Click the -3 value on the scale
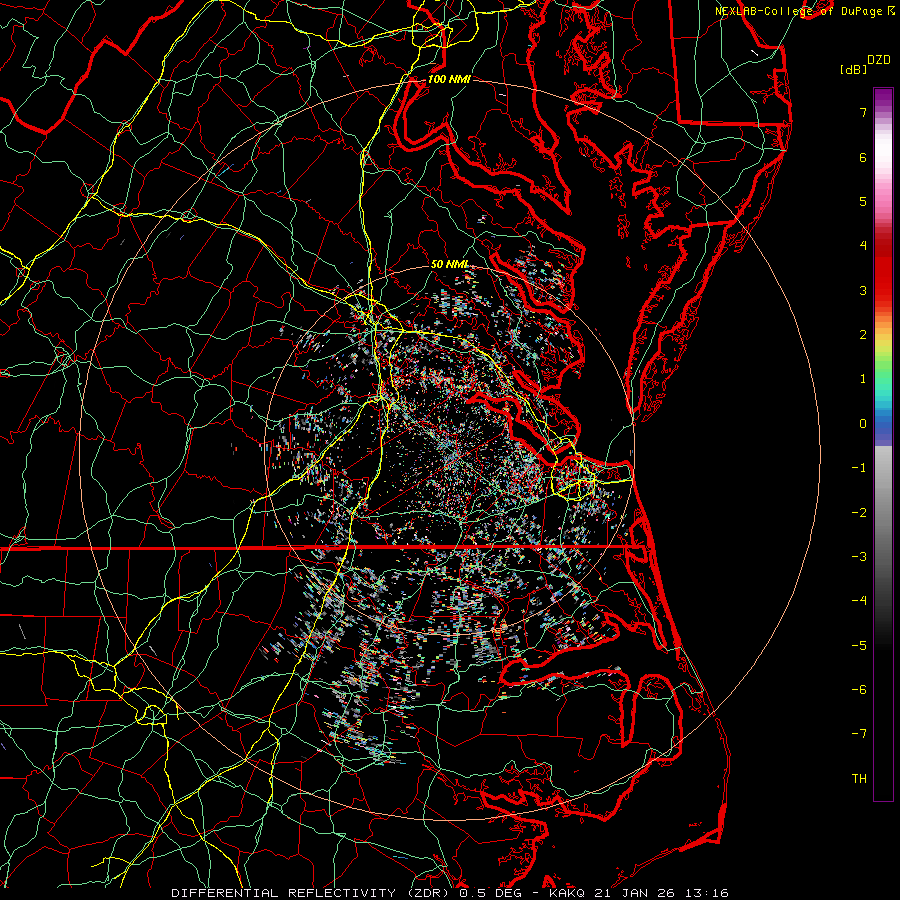 pos(859,557)
